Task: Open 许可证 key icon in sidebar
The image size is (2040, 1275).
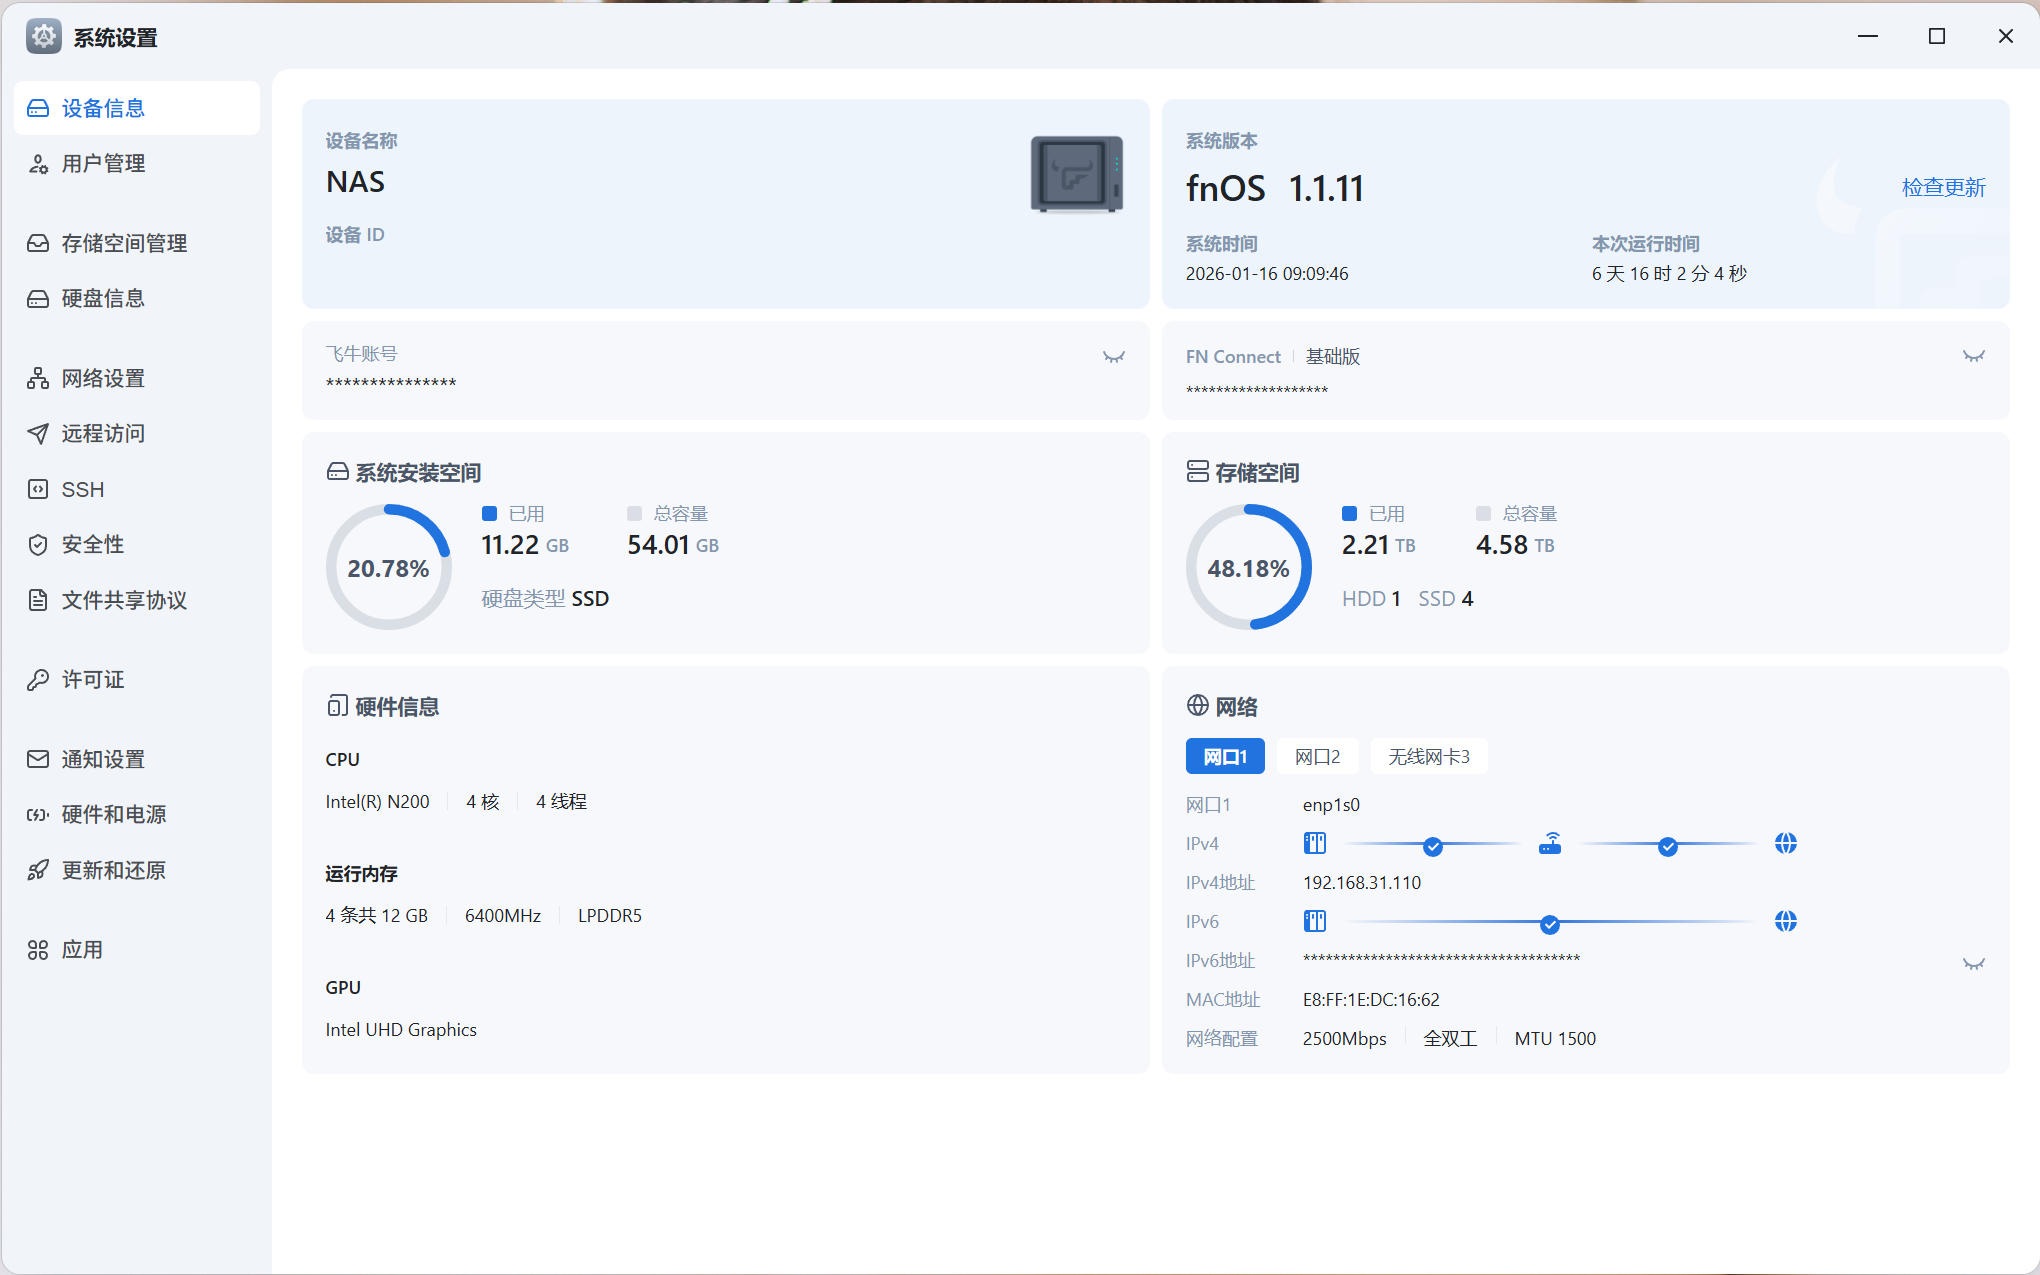Action: point(38,680)
